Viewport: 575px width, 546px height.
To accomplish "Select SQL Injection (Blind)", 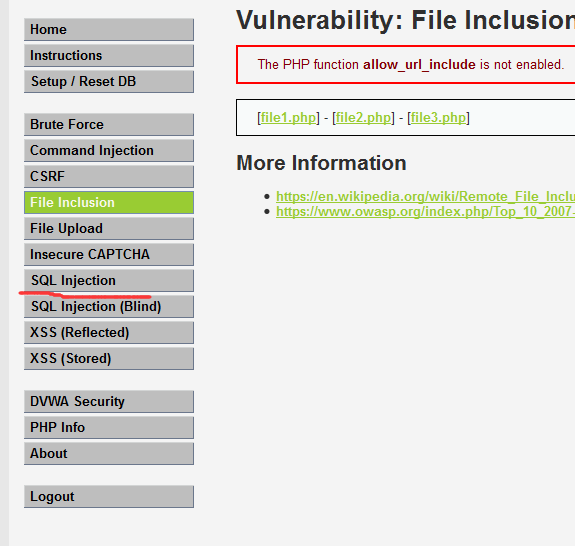I will [109, 307].
